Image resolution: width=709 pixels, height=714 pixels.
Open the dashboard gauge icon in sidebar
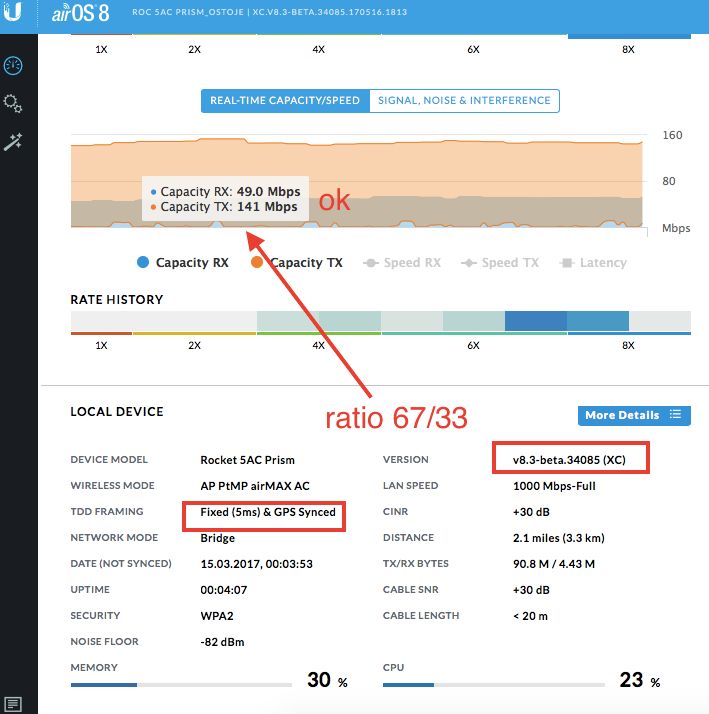point(13,66)
